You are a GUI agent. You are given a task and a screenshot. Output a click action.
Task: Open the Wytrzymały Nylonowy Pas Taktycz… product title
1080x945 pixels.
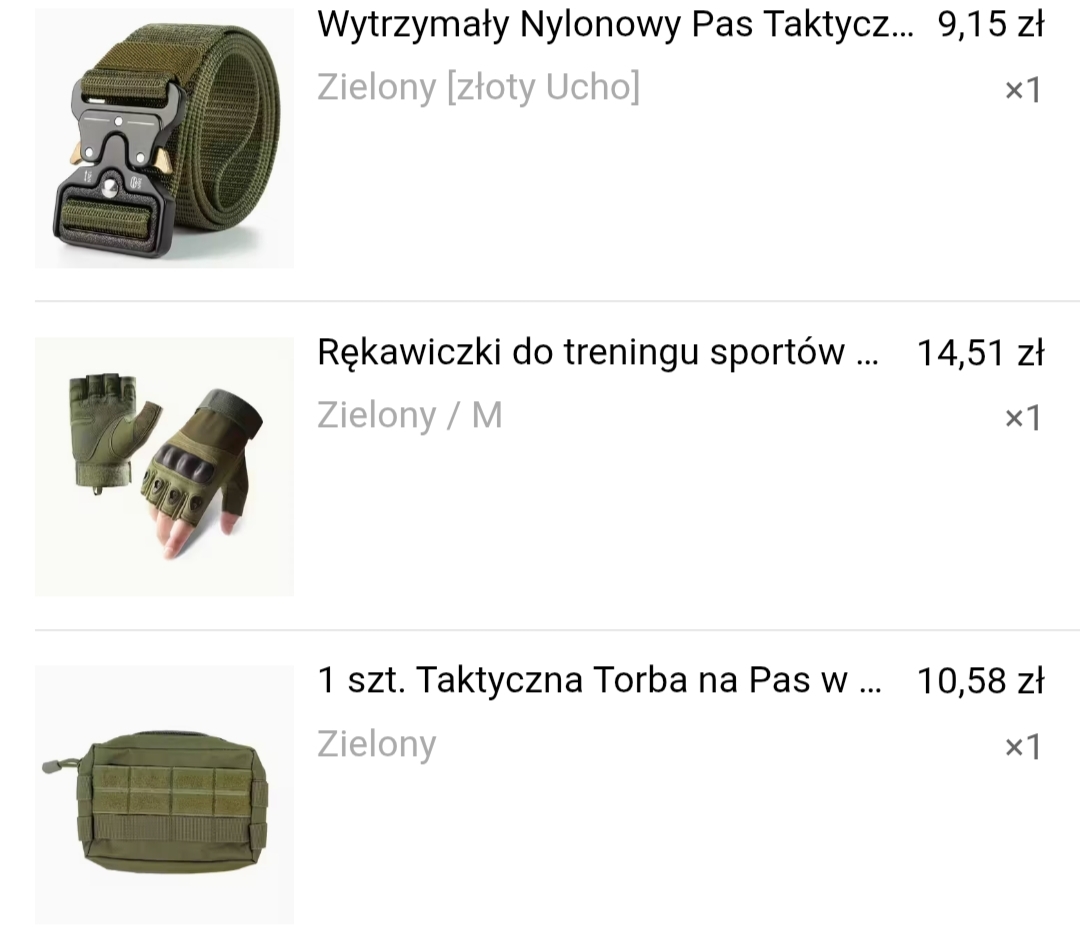click(x=616, y=25)
